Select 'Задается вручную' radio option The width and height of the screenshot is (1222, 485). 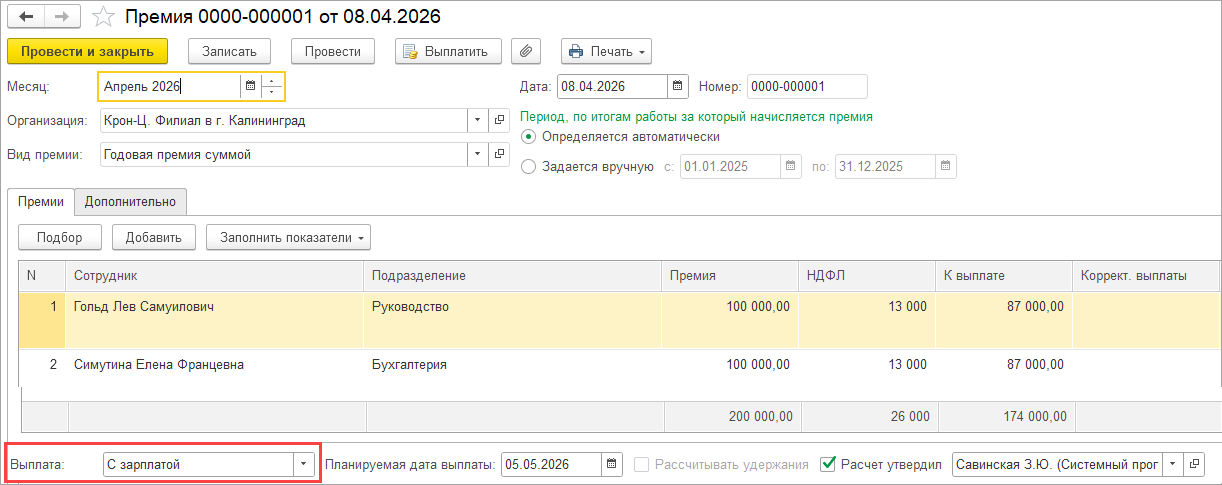click(x=530, y=167)
